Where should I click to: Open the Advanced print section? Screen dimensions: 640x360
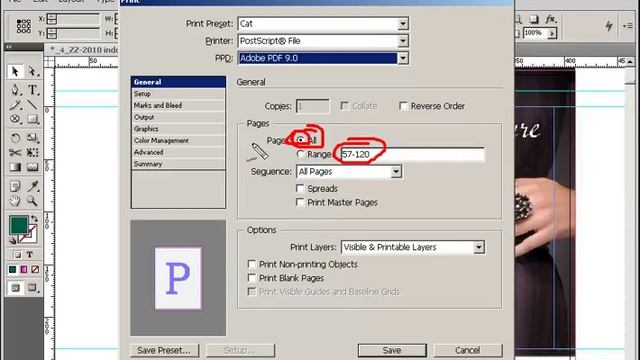[x=178, y=152]
